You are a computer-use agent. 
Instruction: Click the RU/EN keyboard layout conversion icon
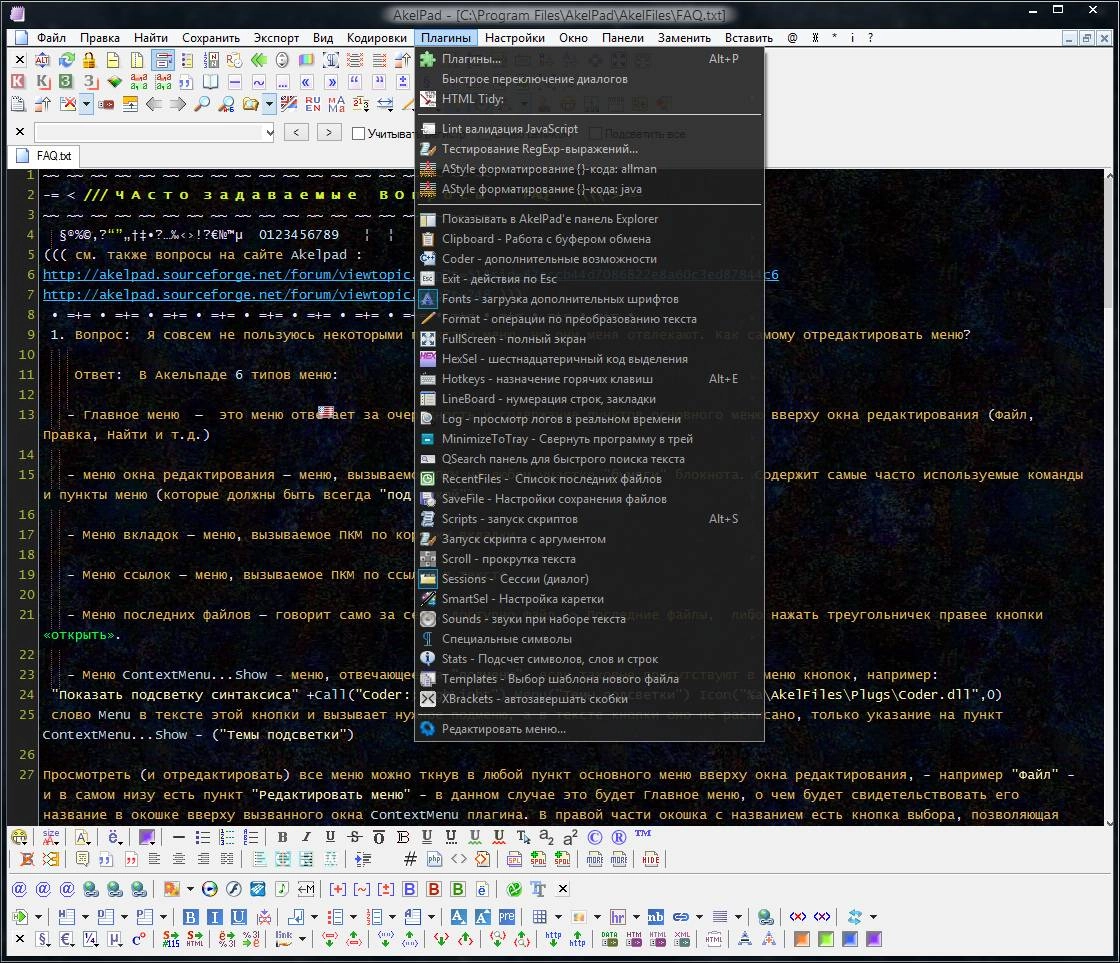pos(313,104)
